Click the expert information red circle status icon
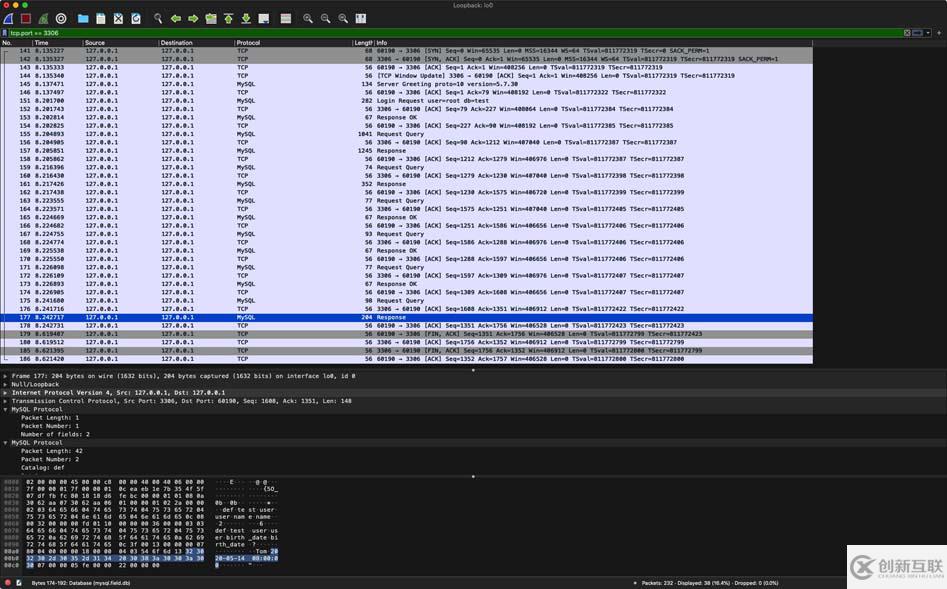 click(x=8, y=583)
